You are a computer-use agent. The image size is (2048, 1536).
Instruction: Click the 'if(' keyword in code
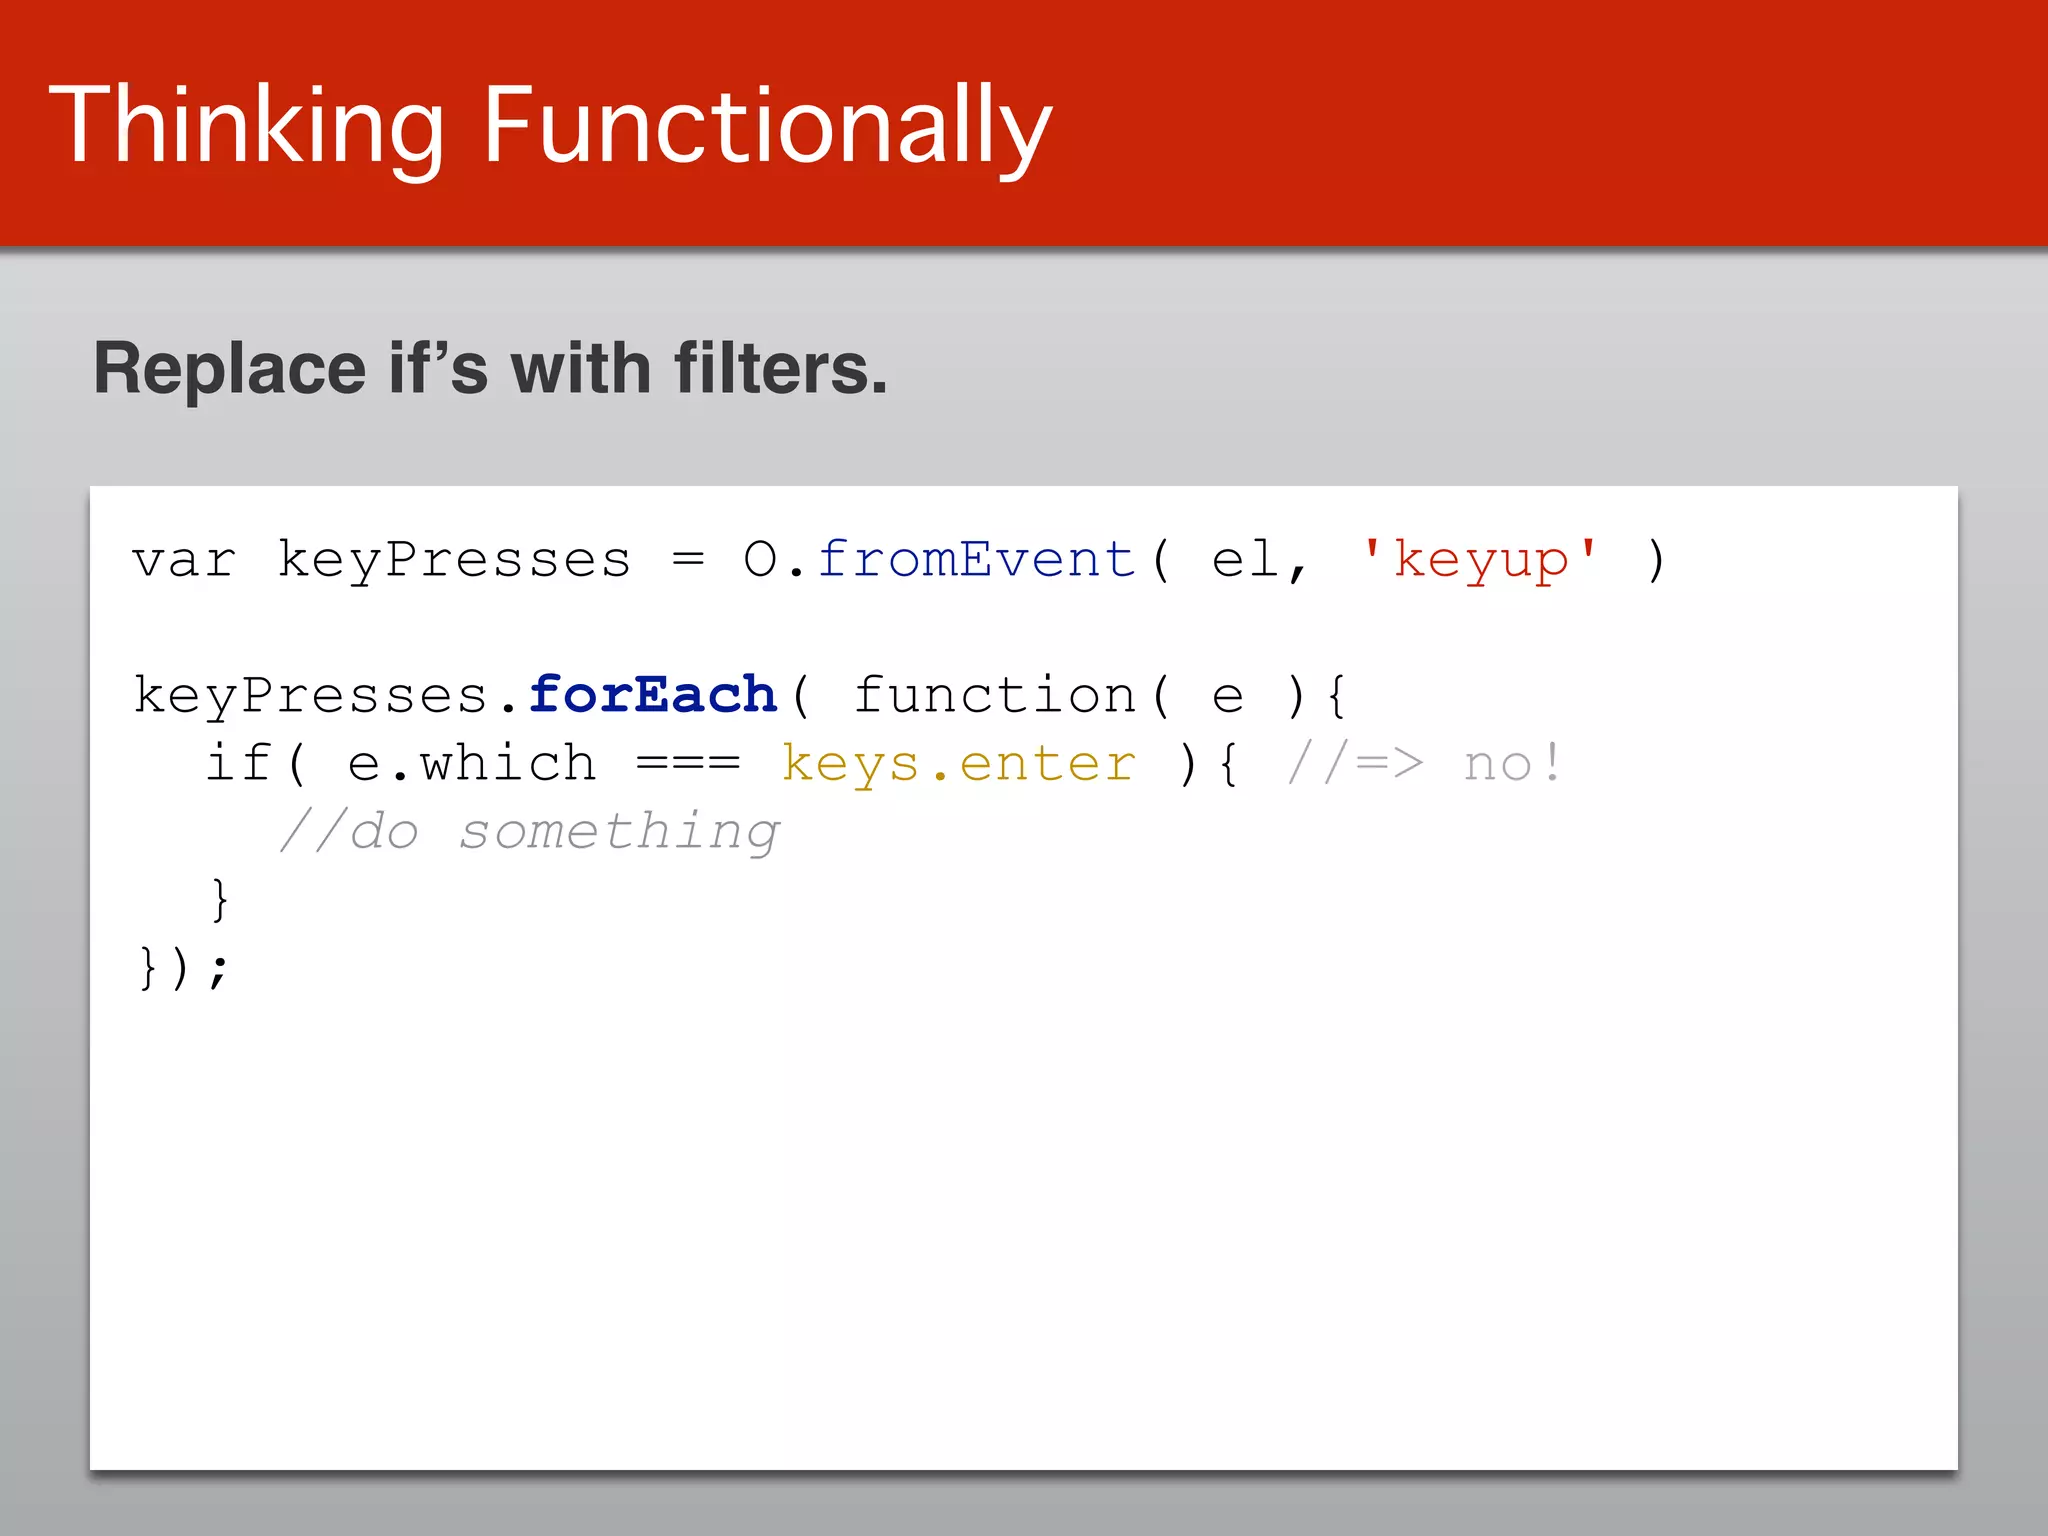pos(255,764)
